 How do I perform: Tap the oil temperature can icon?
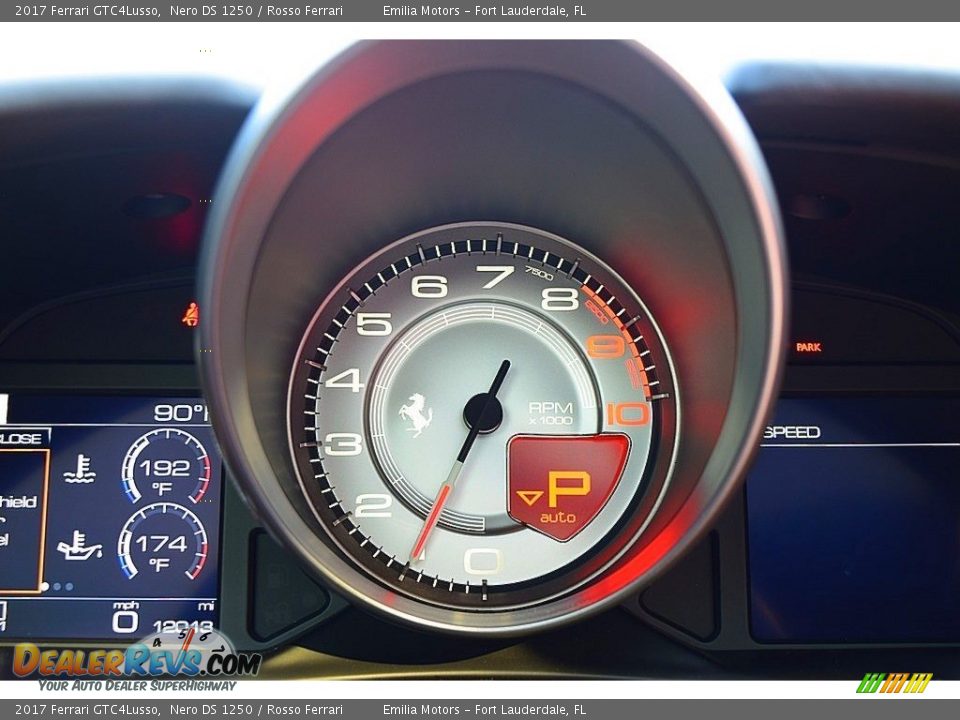(x=79, y=545)
